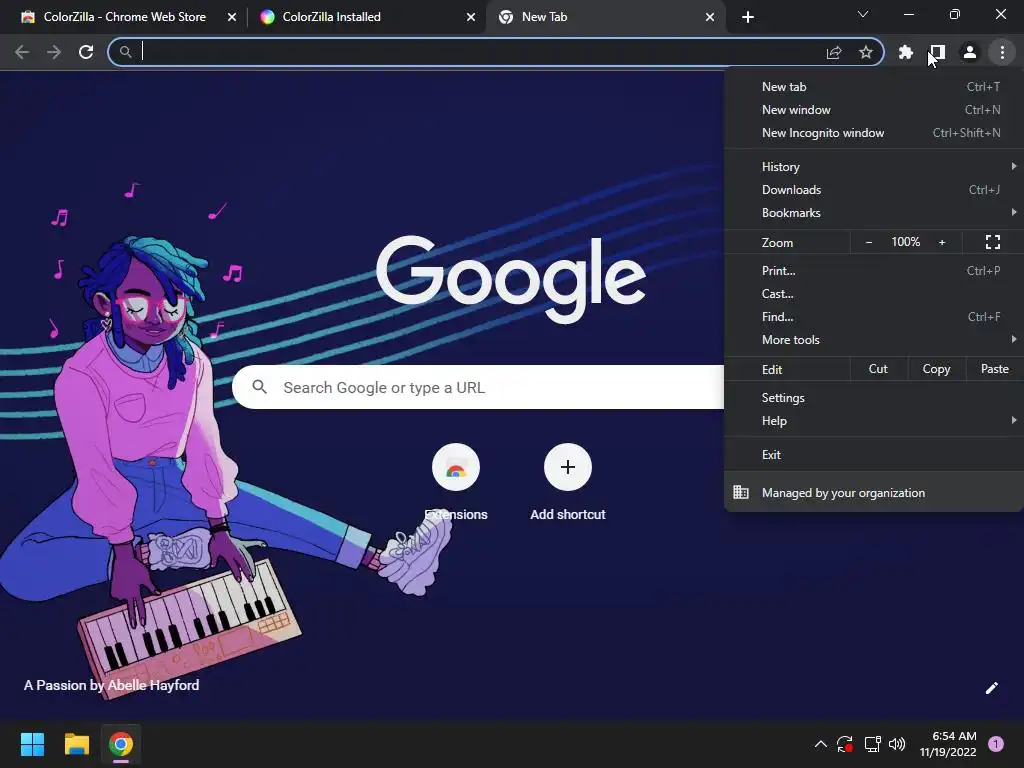Select Print... in the menu
Viewport: 1024px width, 768px height.
point(874,270)
